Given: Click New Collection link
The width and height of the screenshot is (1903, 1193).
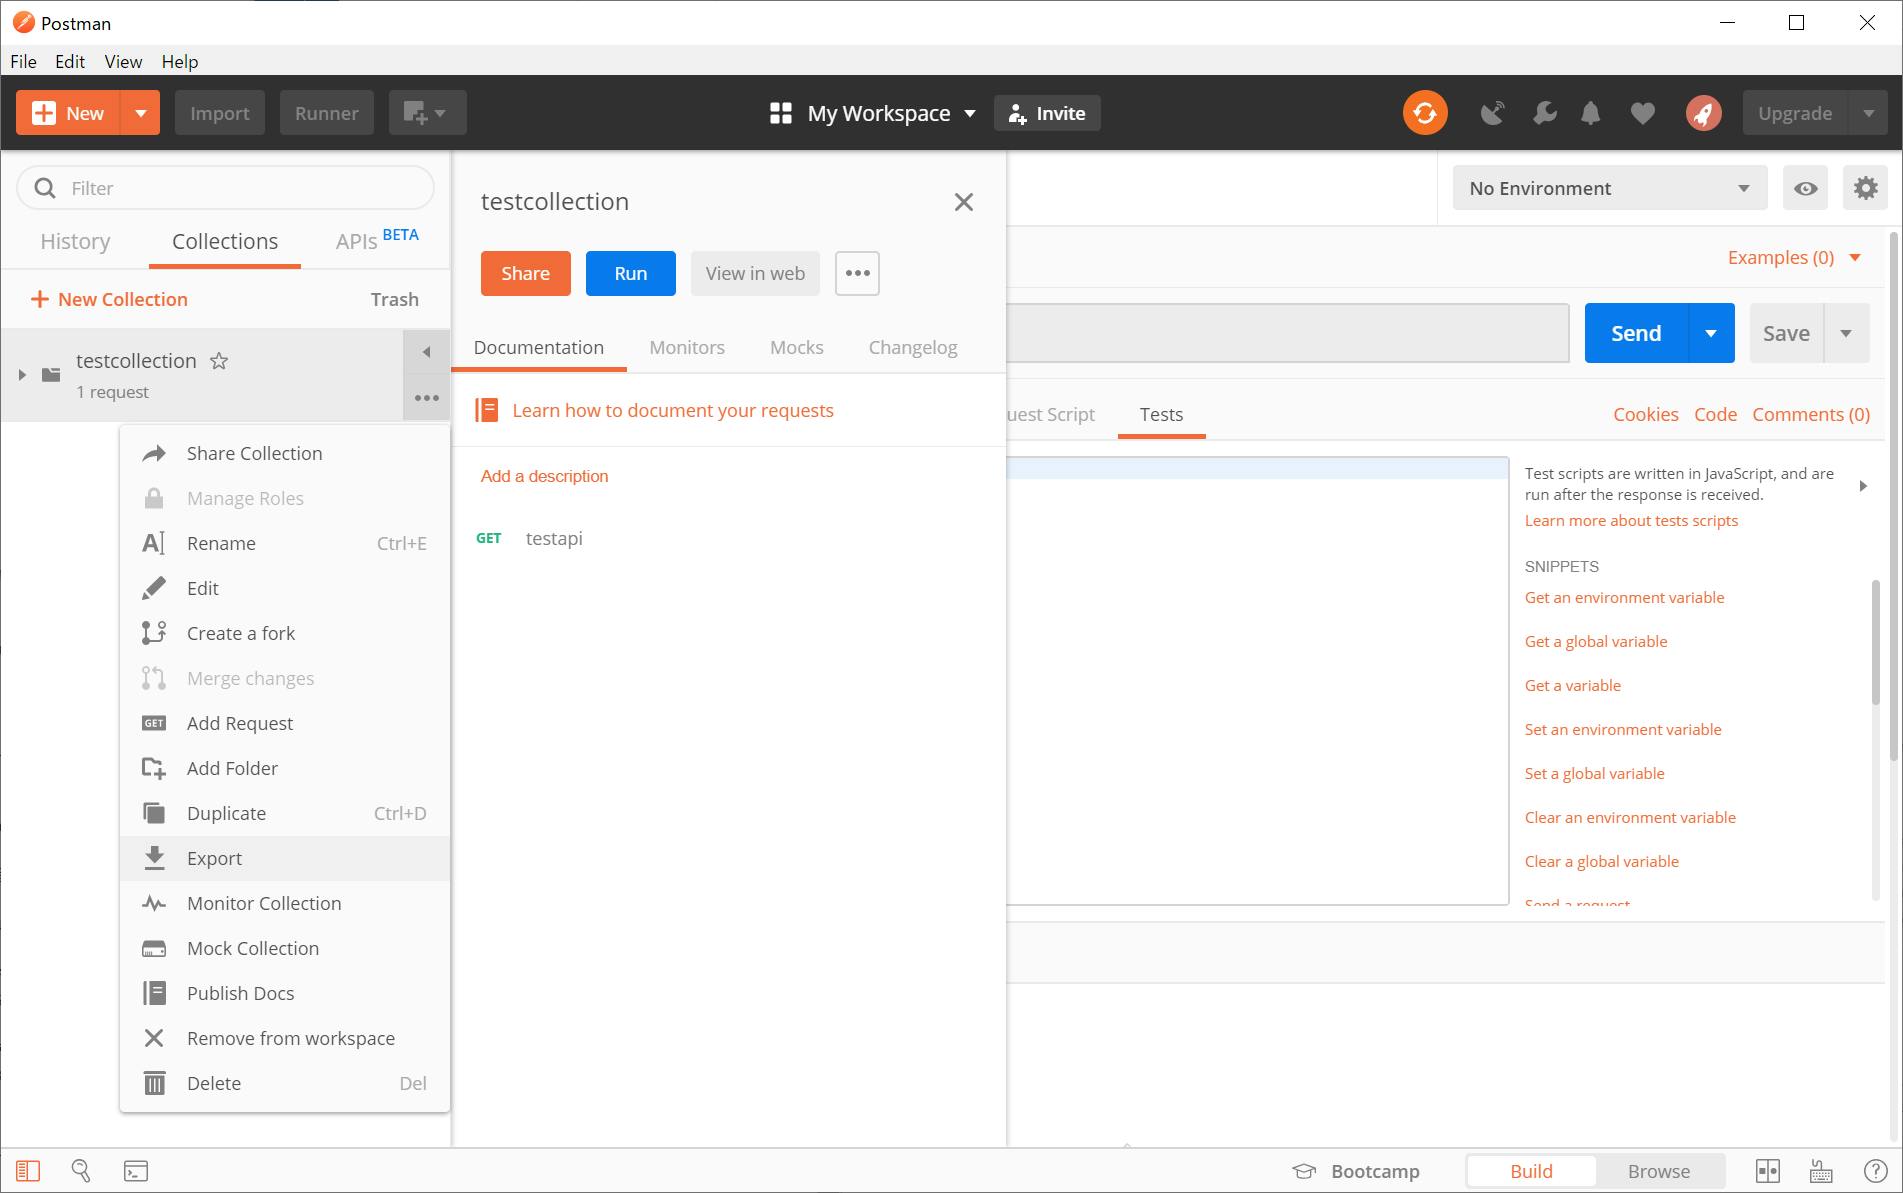Looking at the screenshot, I should tap(110, 299).
